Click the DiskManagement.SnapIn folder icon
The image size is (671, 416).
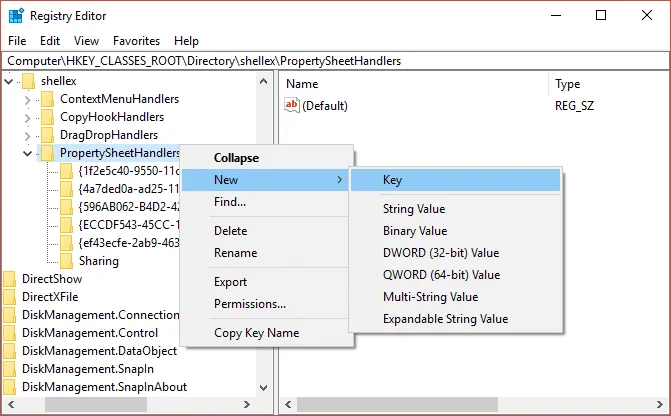(9, 368)
